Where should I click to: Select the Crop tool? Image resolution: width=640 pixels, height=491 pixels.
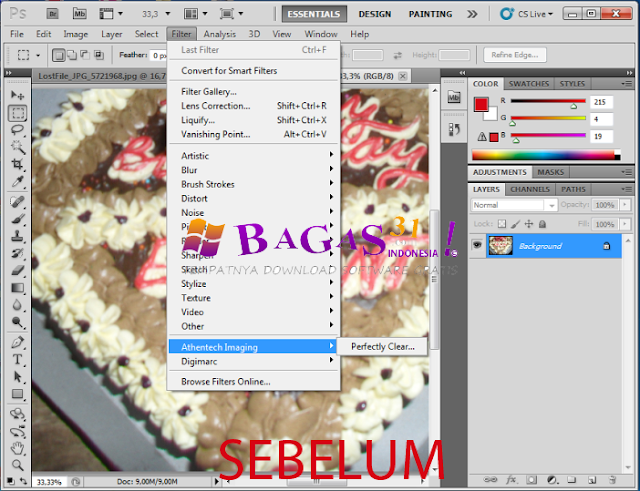pos(17,164)
